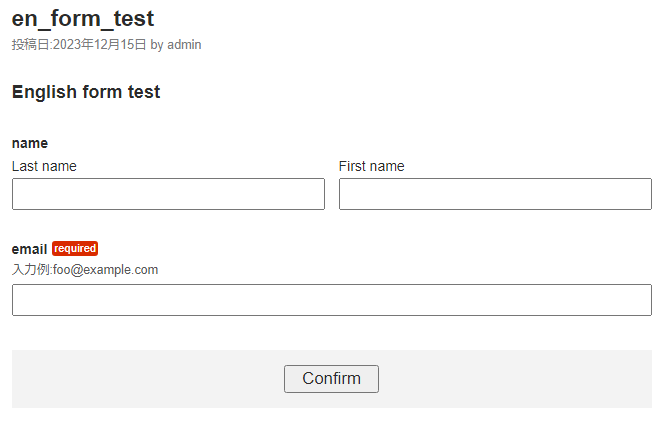
Task: Click the bold "name" group label
Action: [29, 143]
